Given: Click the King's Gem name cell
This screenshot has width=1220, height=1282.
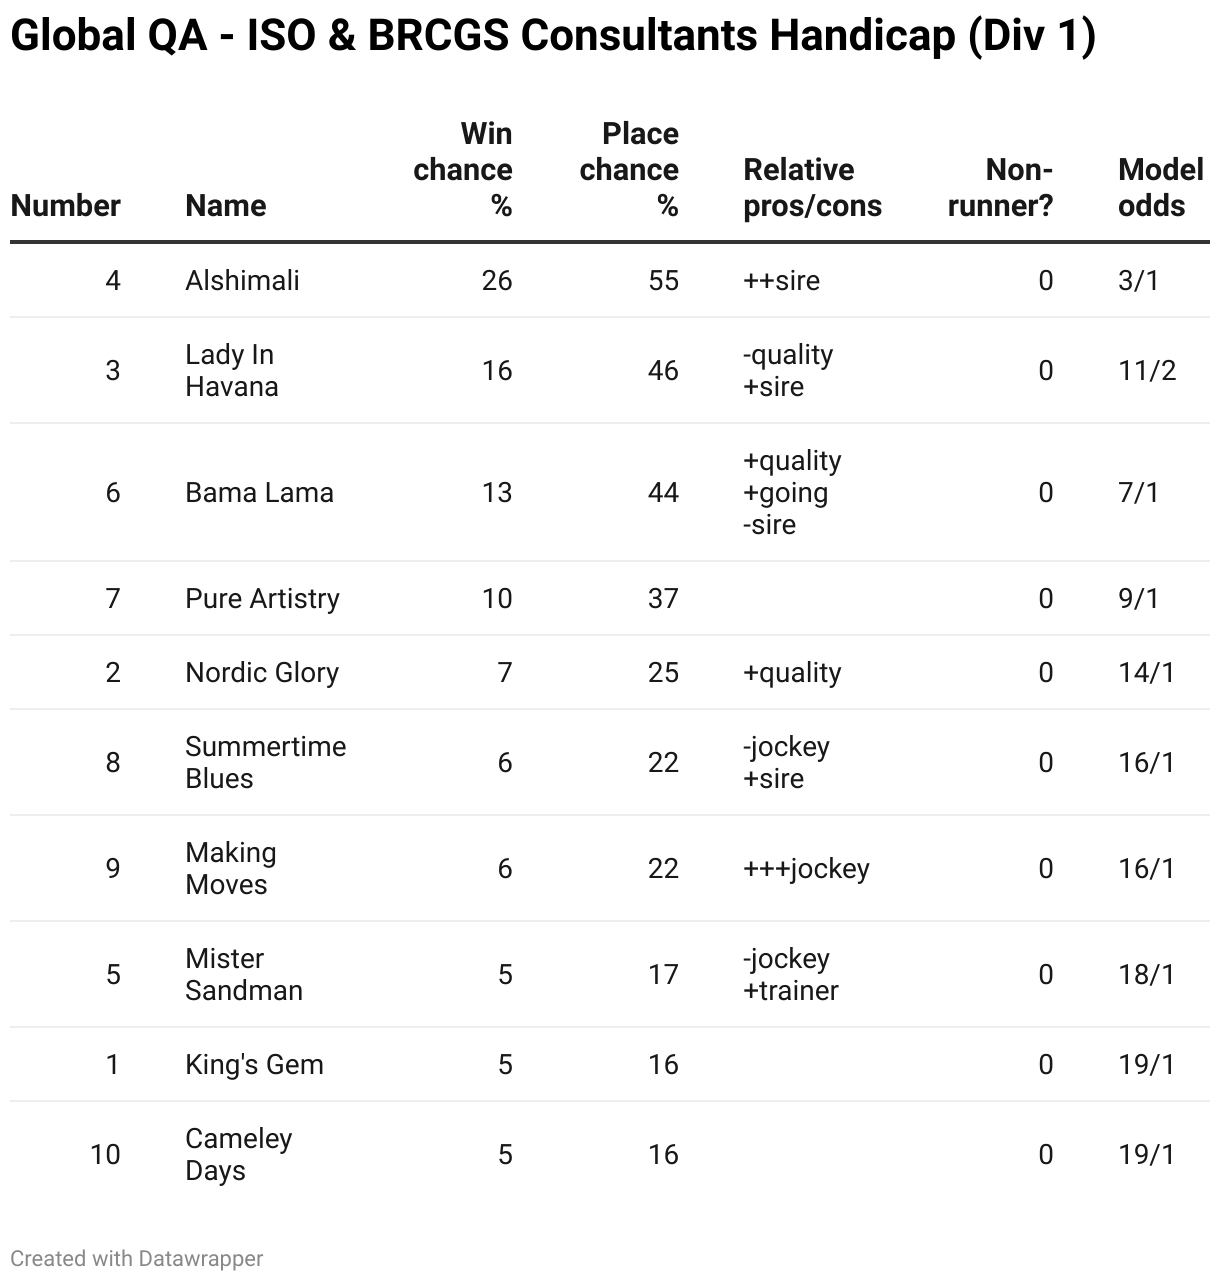Looking at the screenshot, I should [x=255, y=1065].
